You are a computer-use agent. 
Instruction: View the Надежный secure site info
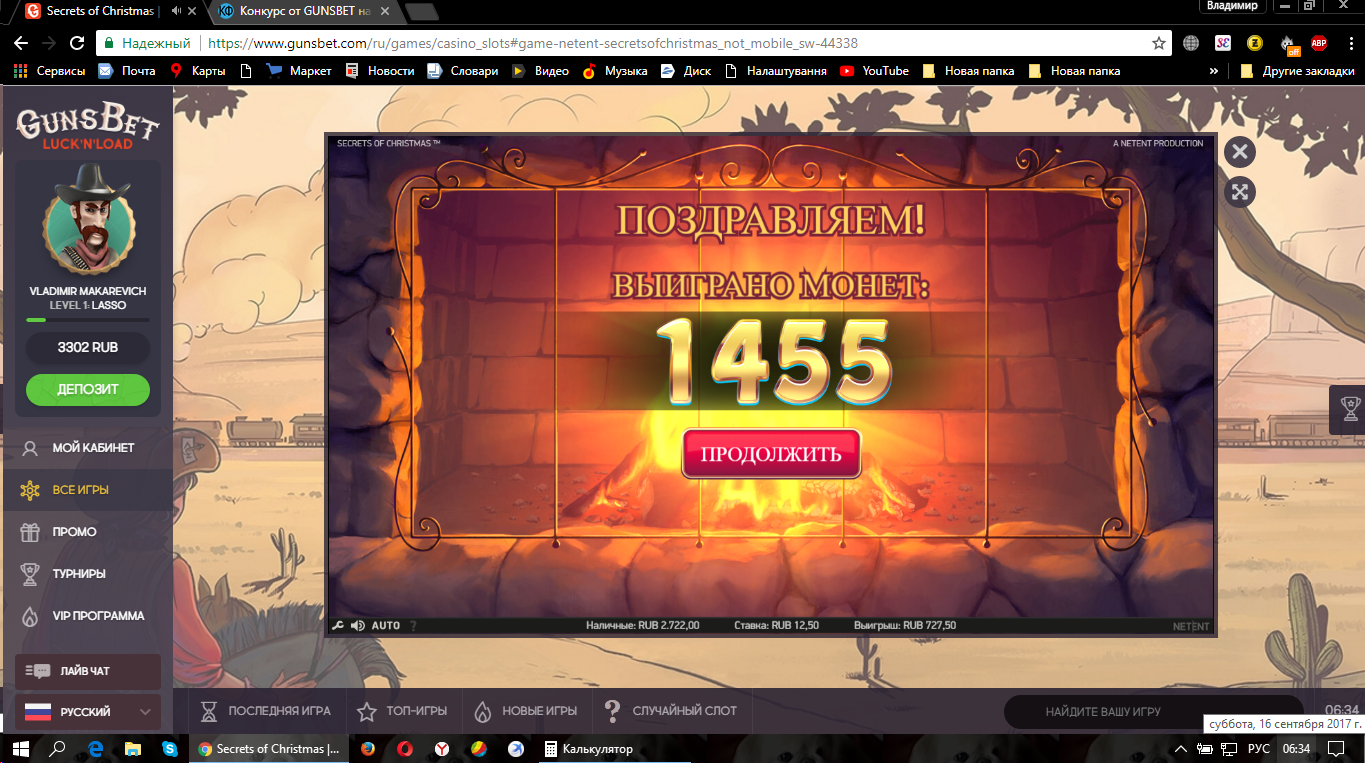[x=147, y=44]
